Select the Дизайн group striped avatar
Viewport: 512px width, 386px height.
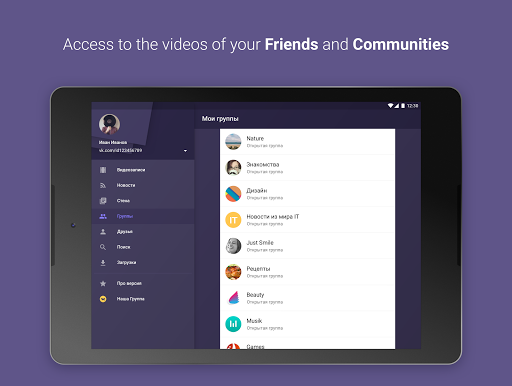click(233, 194)
